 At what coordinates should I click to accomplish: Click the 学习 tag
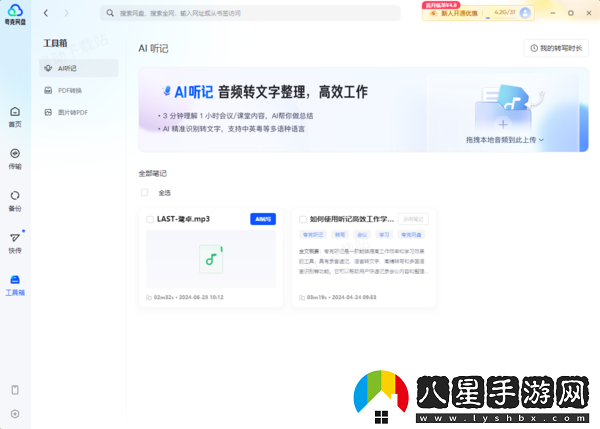384,235
